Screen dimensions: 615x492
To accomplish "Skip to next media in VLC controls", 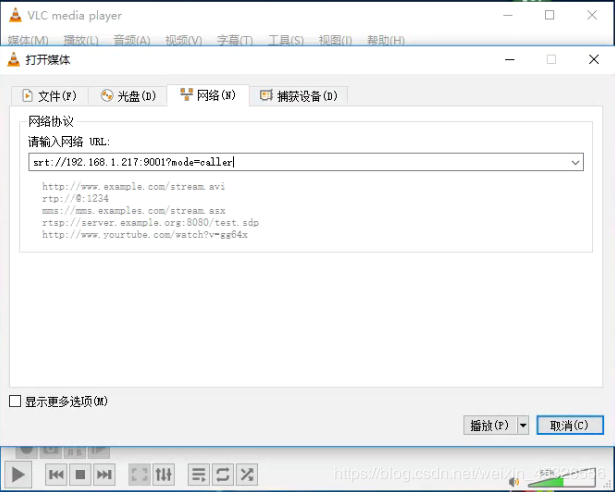I will point(104,475).
